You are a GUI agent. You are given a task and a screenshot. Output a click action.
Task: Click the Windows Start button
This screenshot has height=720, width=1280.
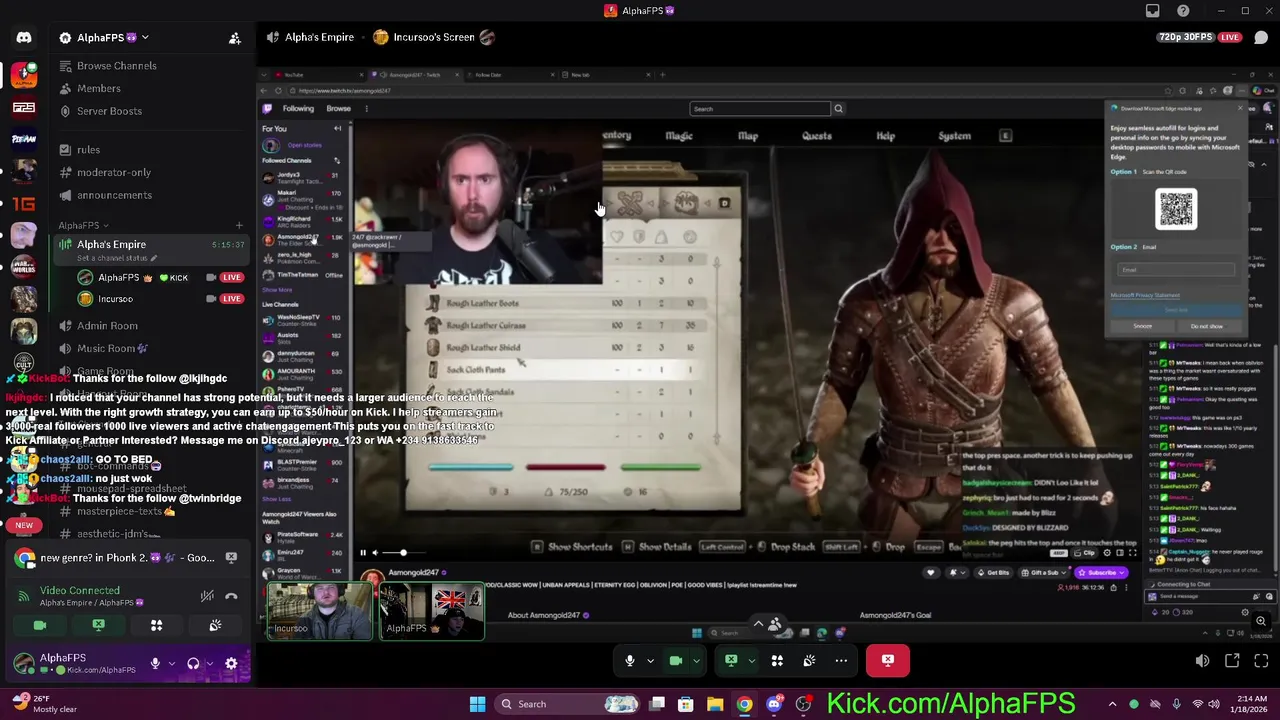[477, 704]
